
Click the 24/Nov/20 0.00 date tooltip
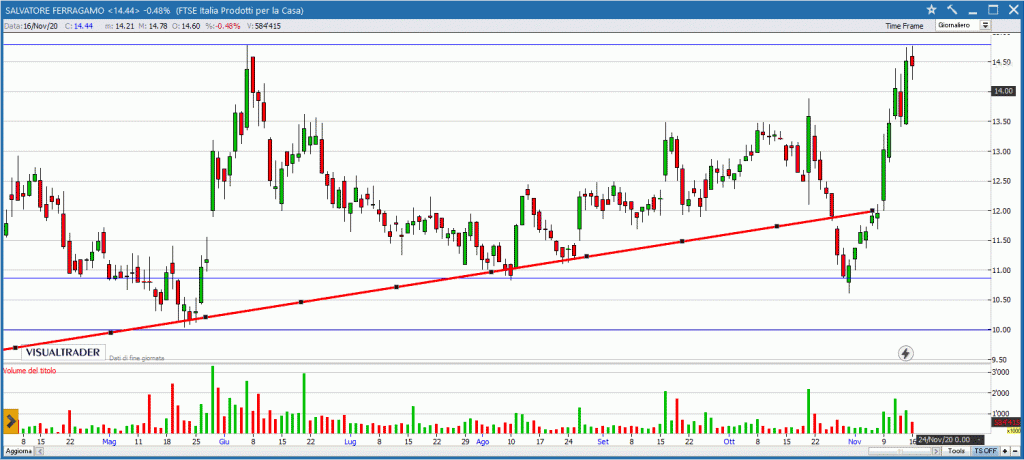coord(950,440)
